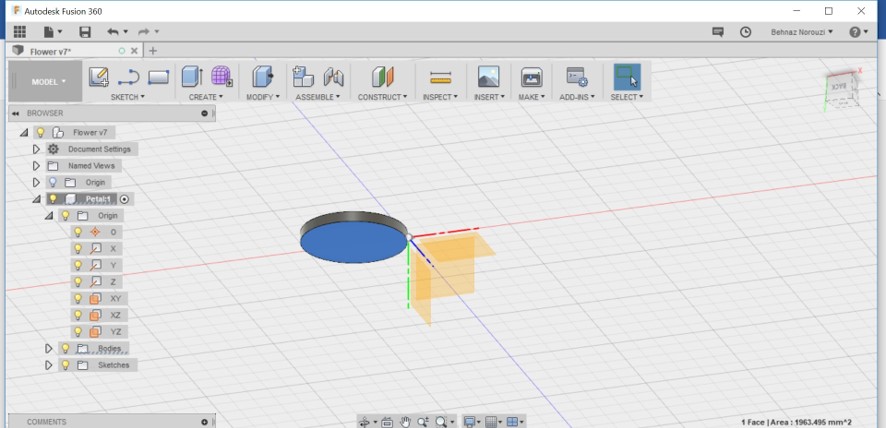This screenshot has height=428, width=886.
Task: Hide the X axis via bulb
Action: 78,249
